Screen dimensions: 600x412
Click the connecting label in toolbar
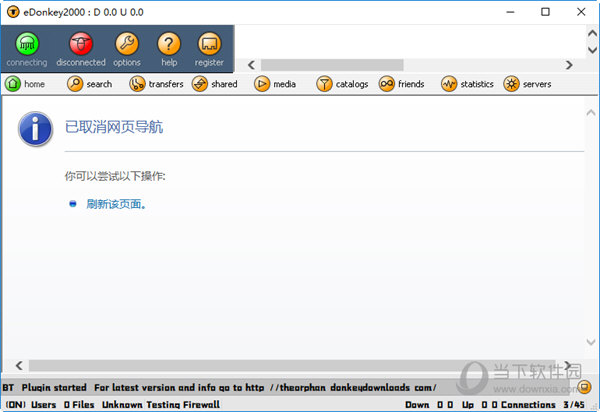[x=27, y=62]
